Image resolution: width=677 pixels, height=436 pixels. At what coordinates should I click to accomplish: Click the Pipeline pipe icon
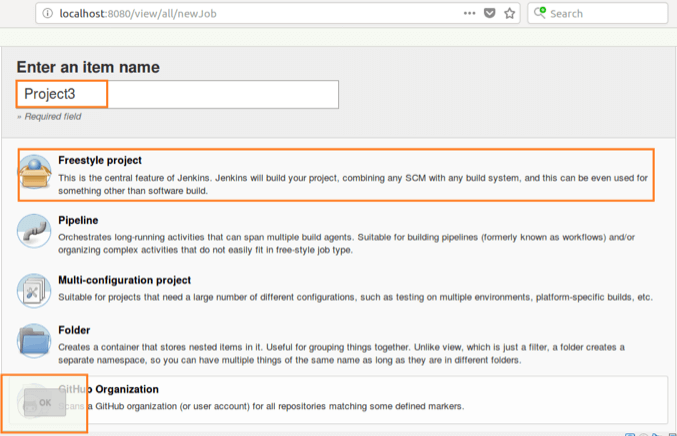point(34,231)
